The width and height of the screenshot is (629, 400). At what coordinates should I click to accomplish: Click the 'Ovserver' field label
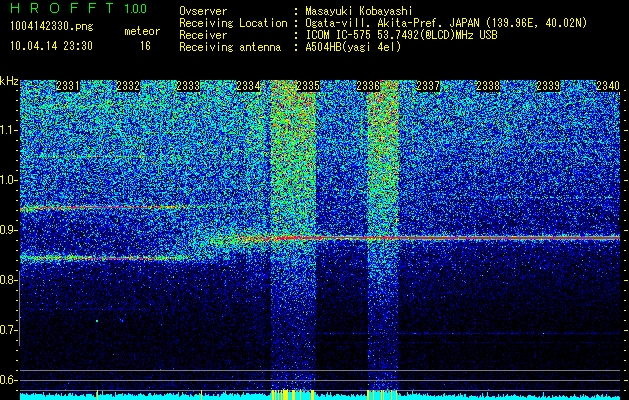pos(203,11)
